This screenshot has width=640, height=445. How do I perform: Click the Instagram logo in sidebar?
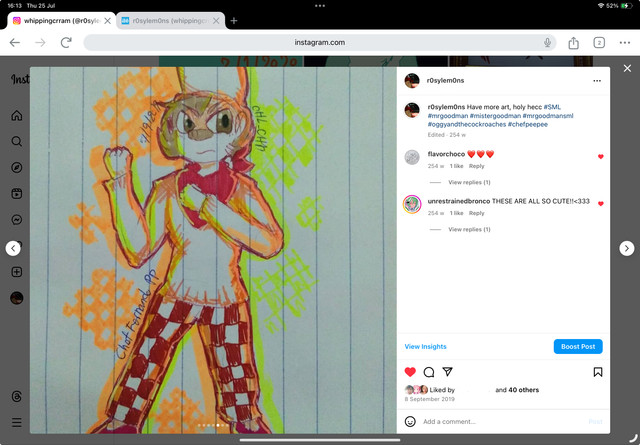tap(20, 79)
